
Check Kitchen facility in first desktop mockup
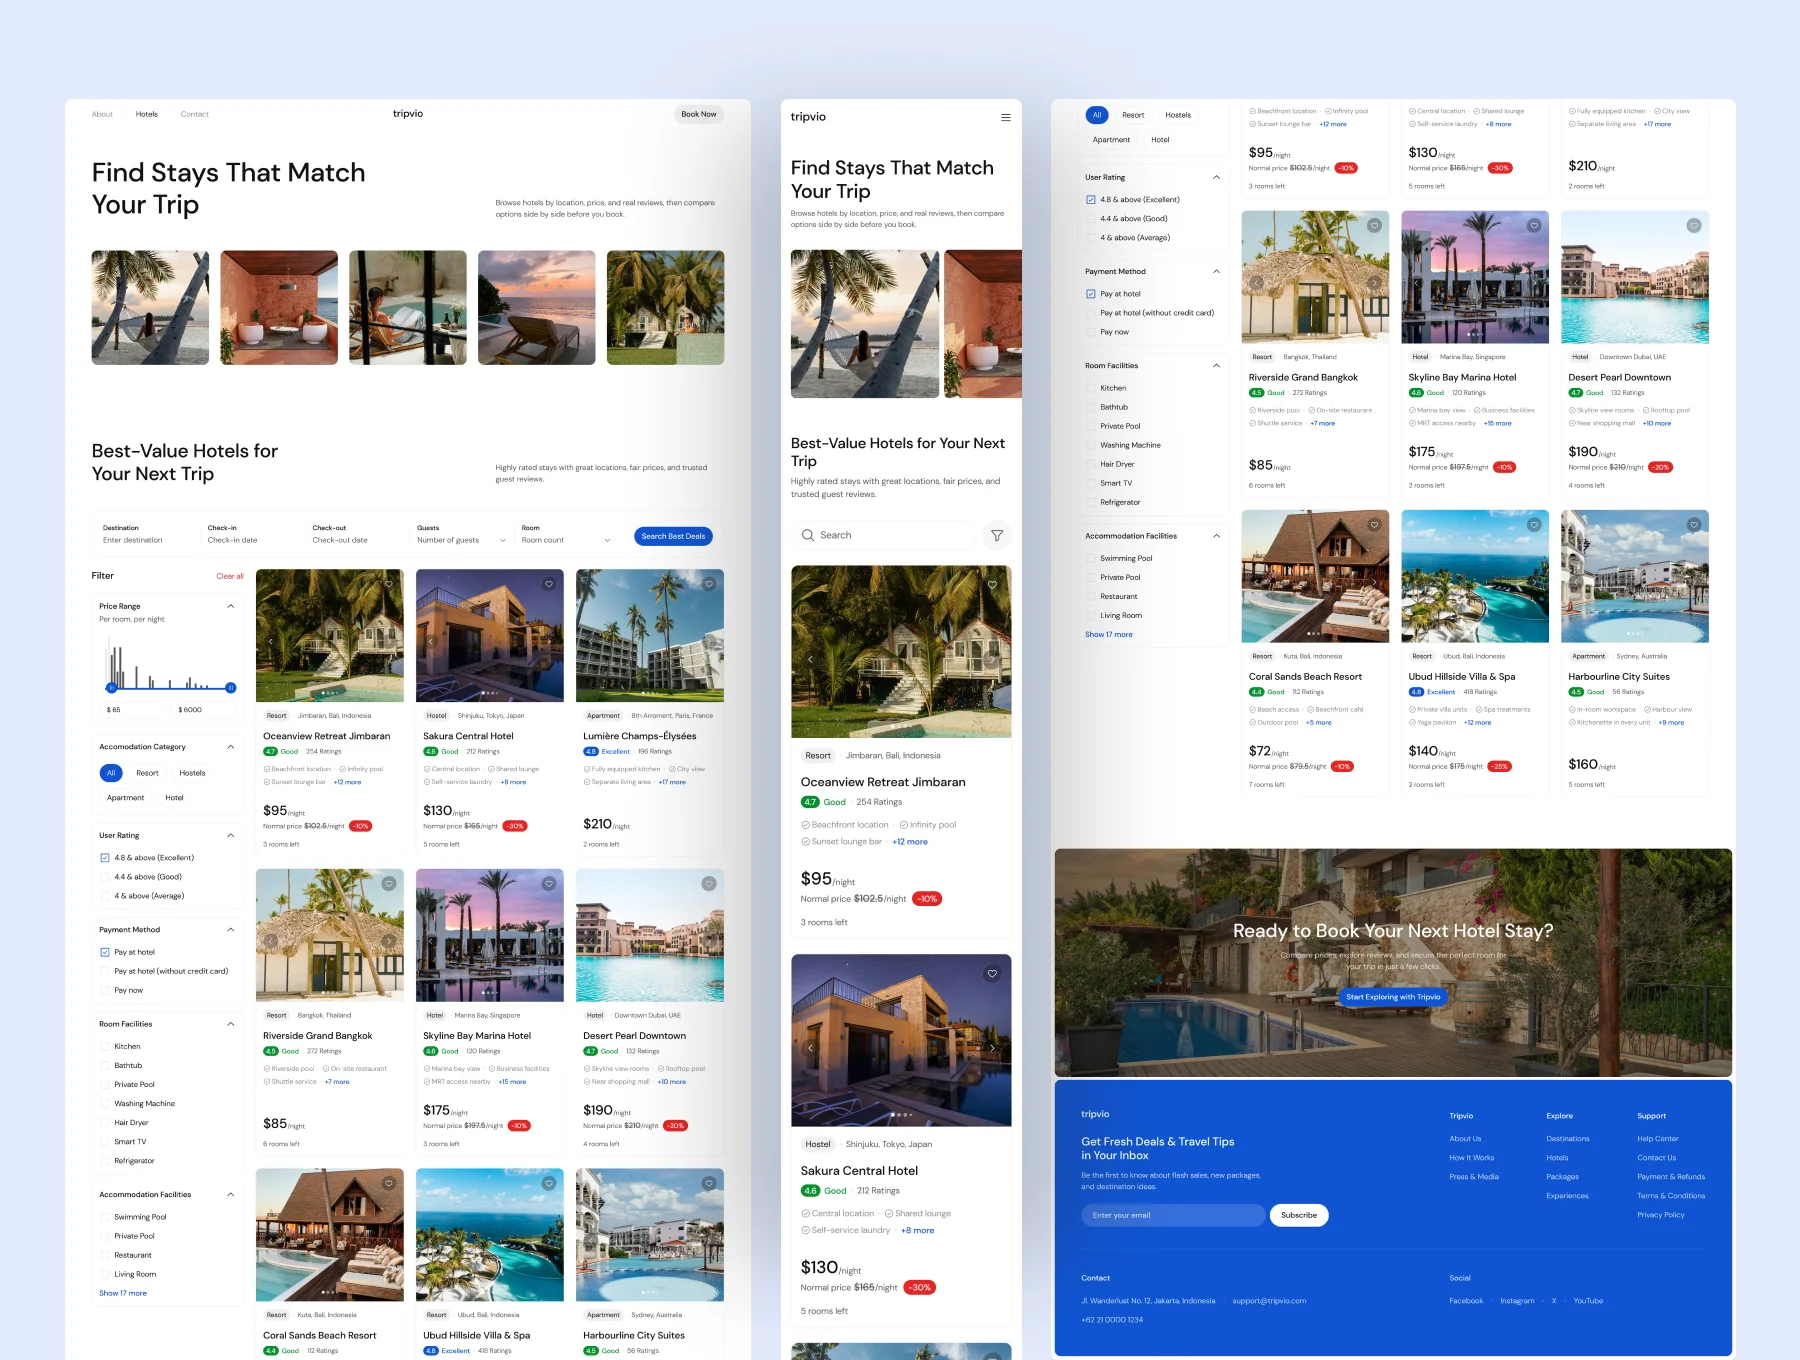click(x=105, y=1047)
